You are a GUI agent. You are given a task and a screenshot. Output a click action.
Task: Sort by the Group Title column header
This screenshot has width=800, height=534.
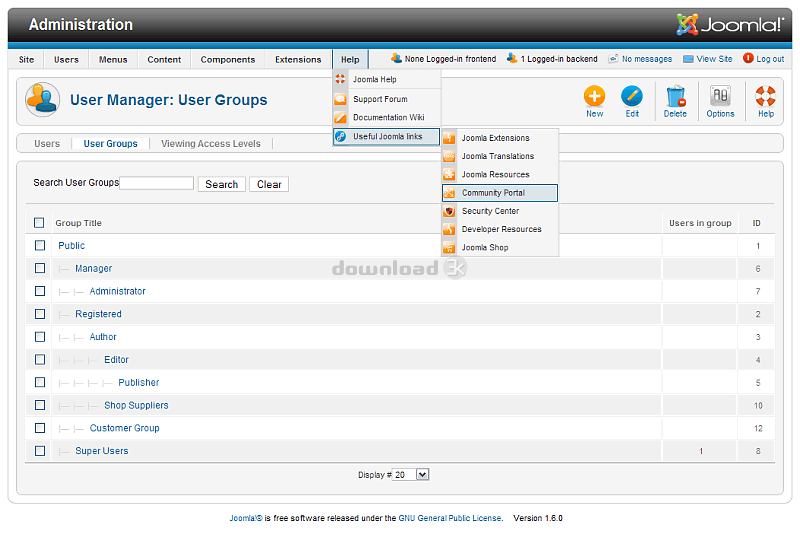(79, 223)
